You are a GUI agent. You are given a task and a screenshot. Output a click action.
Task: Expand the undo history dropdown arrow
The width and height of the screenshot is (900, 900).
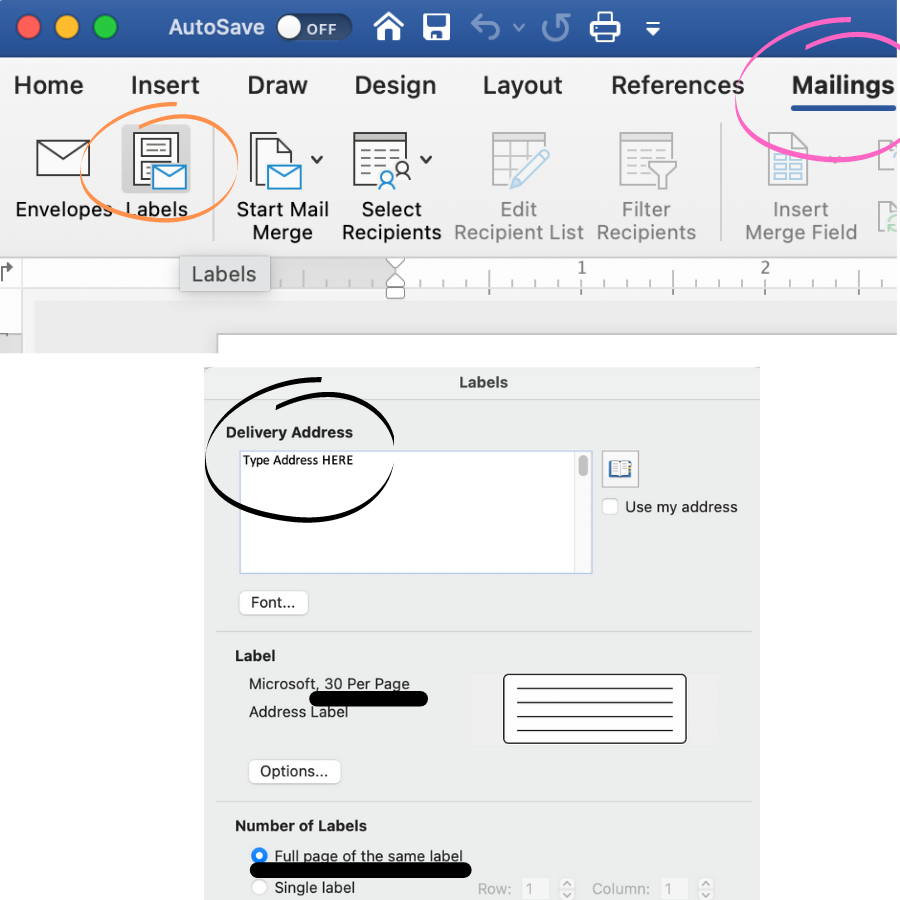[x=519, y=28]
